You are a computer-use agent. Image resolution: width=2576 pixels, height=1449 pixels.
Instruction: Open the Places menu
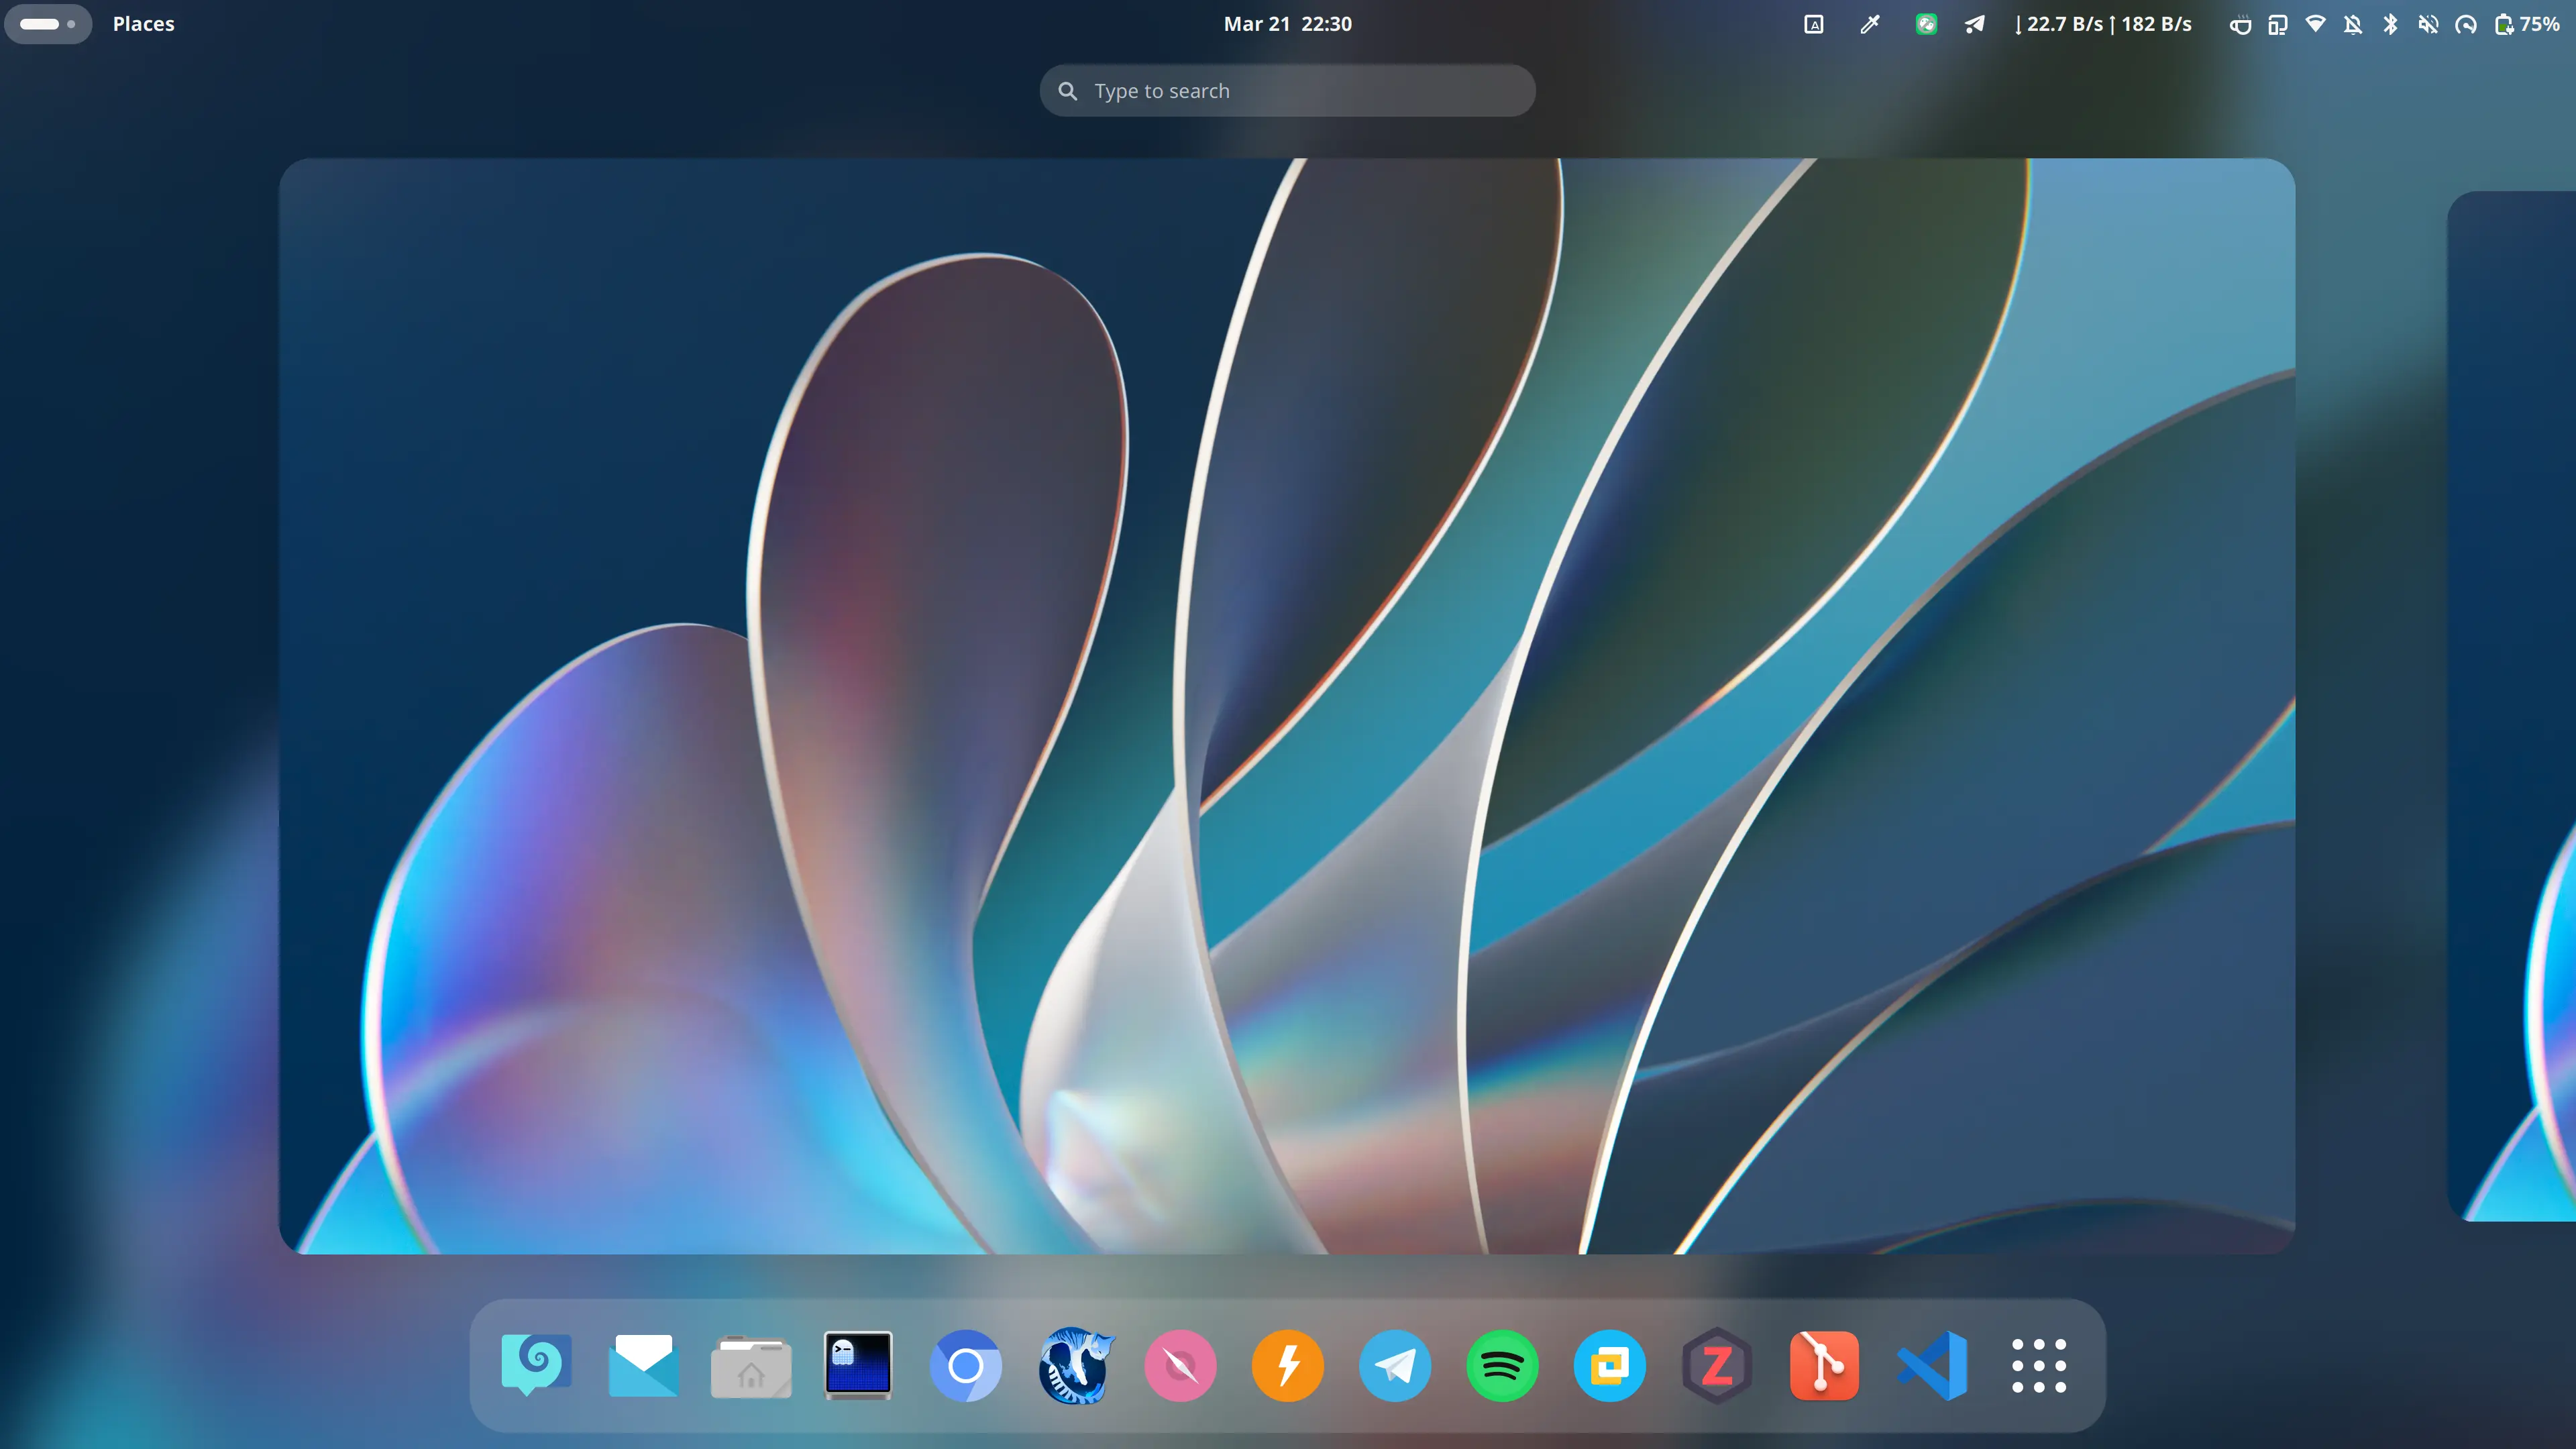pyautogui.click(x=143, y=23)
